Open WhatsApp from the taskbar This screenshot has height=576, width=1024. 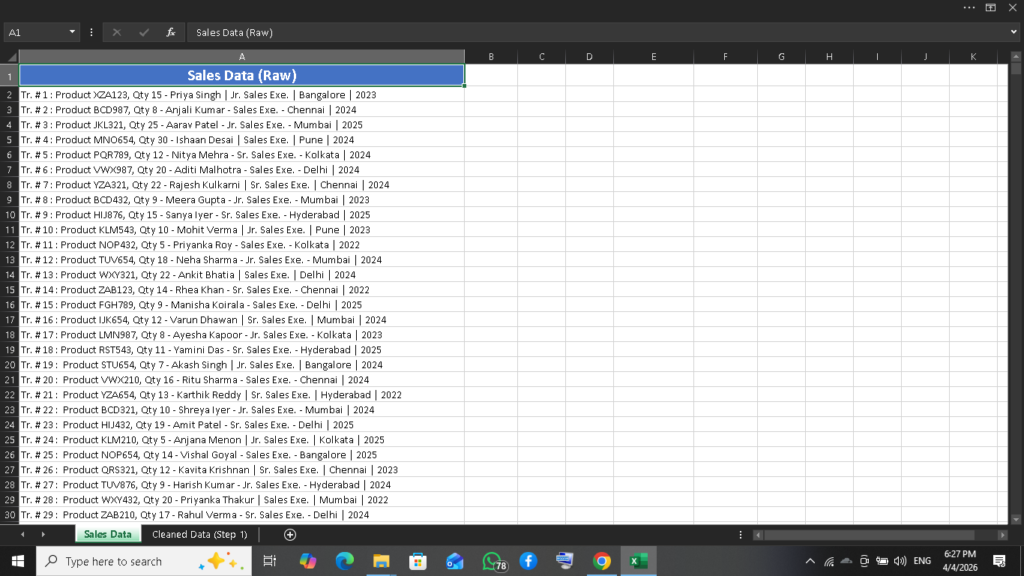click(x=493, y=561)
